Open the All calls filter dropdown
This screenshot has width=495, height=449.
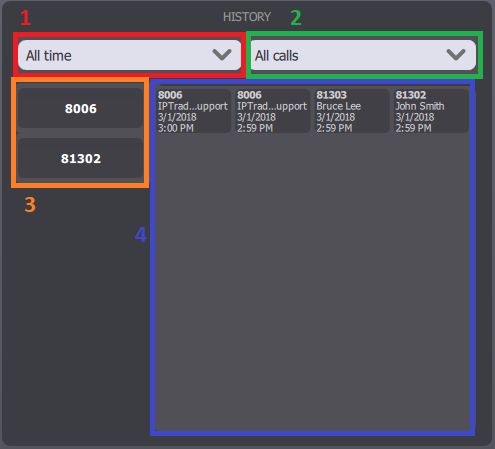tap(363, 55)
